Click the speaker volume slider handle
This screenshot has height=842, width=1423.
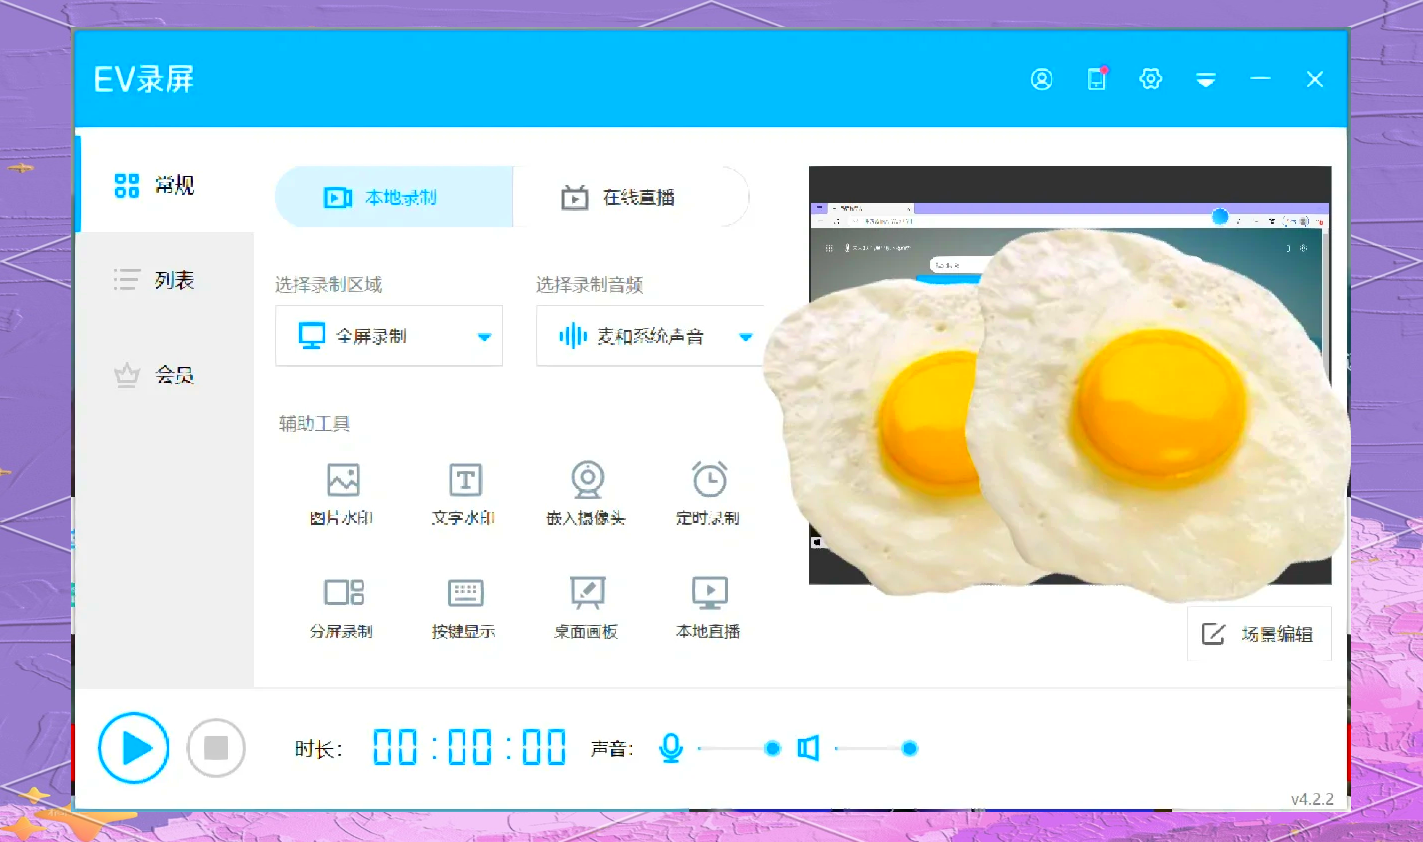[909, 748]
